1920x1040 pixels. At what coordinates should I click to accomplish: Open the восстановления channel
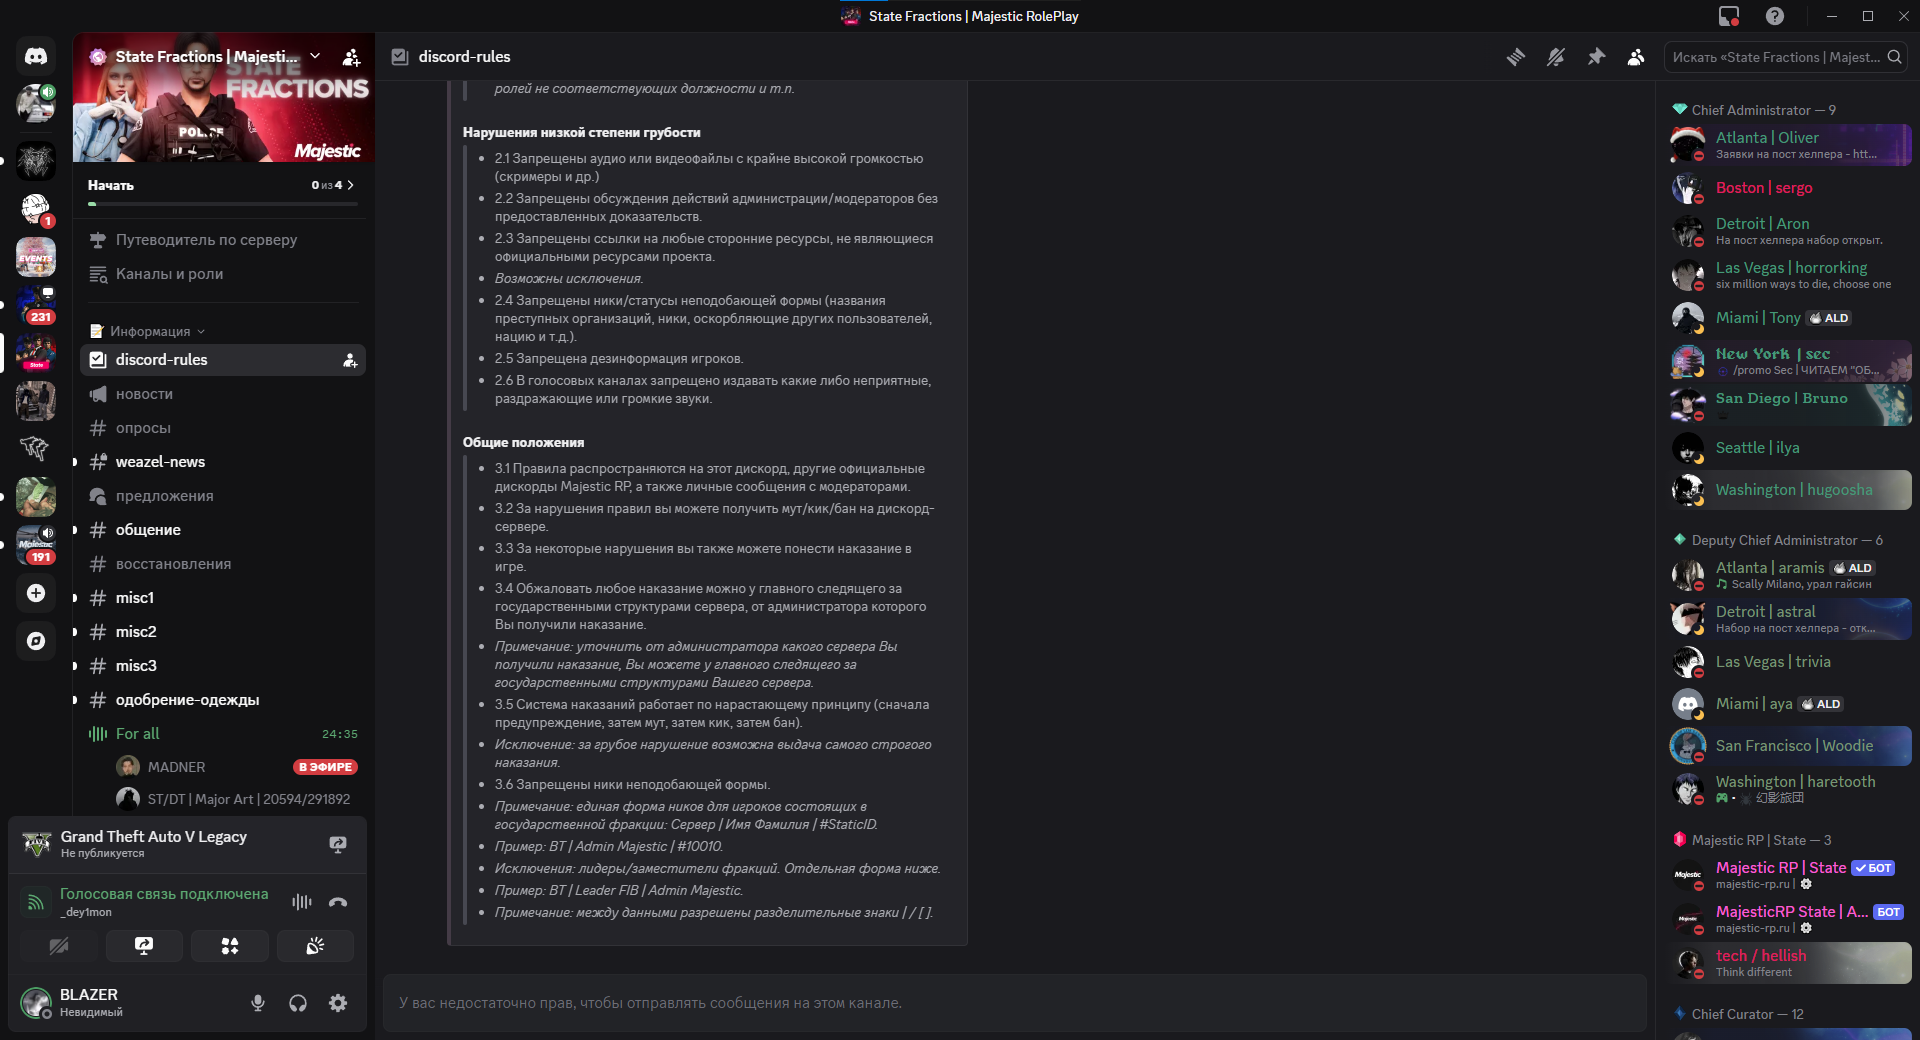[x=223, y=564]
